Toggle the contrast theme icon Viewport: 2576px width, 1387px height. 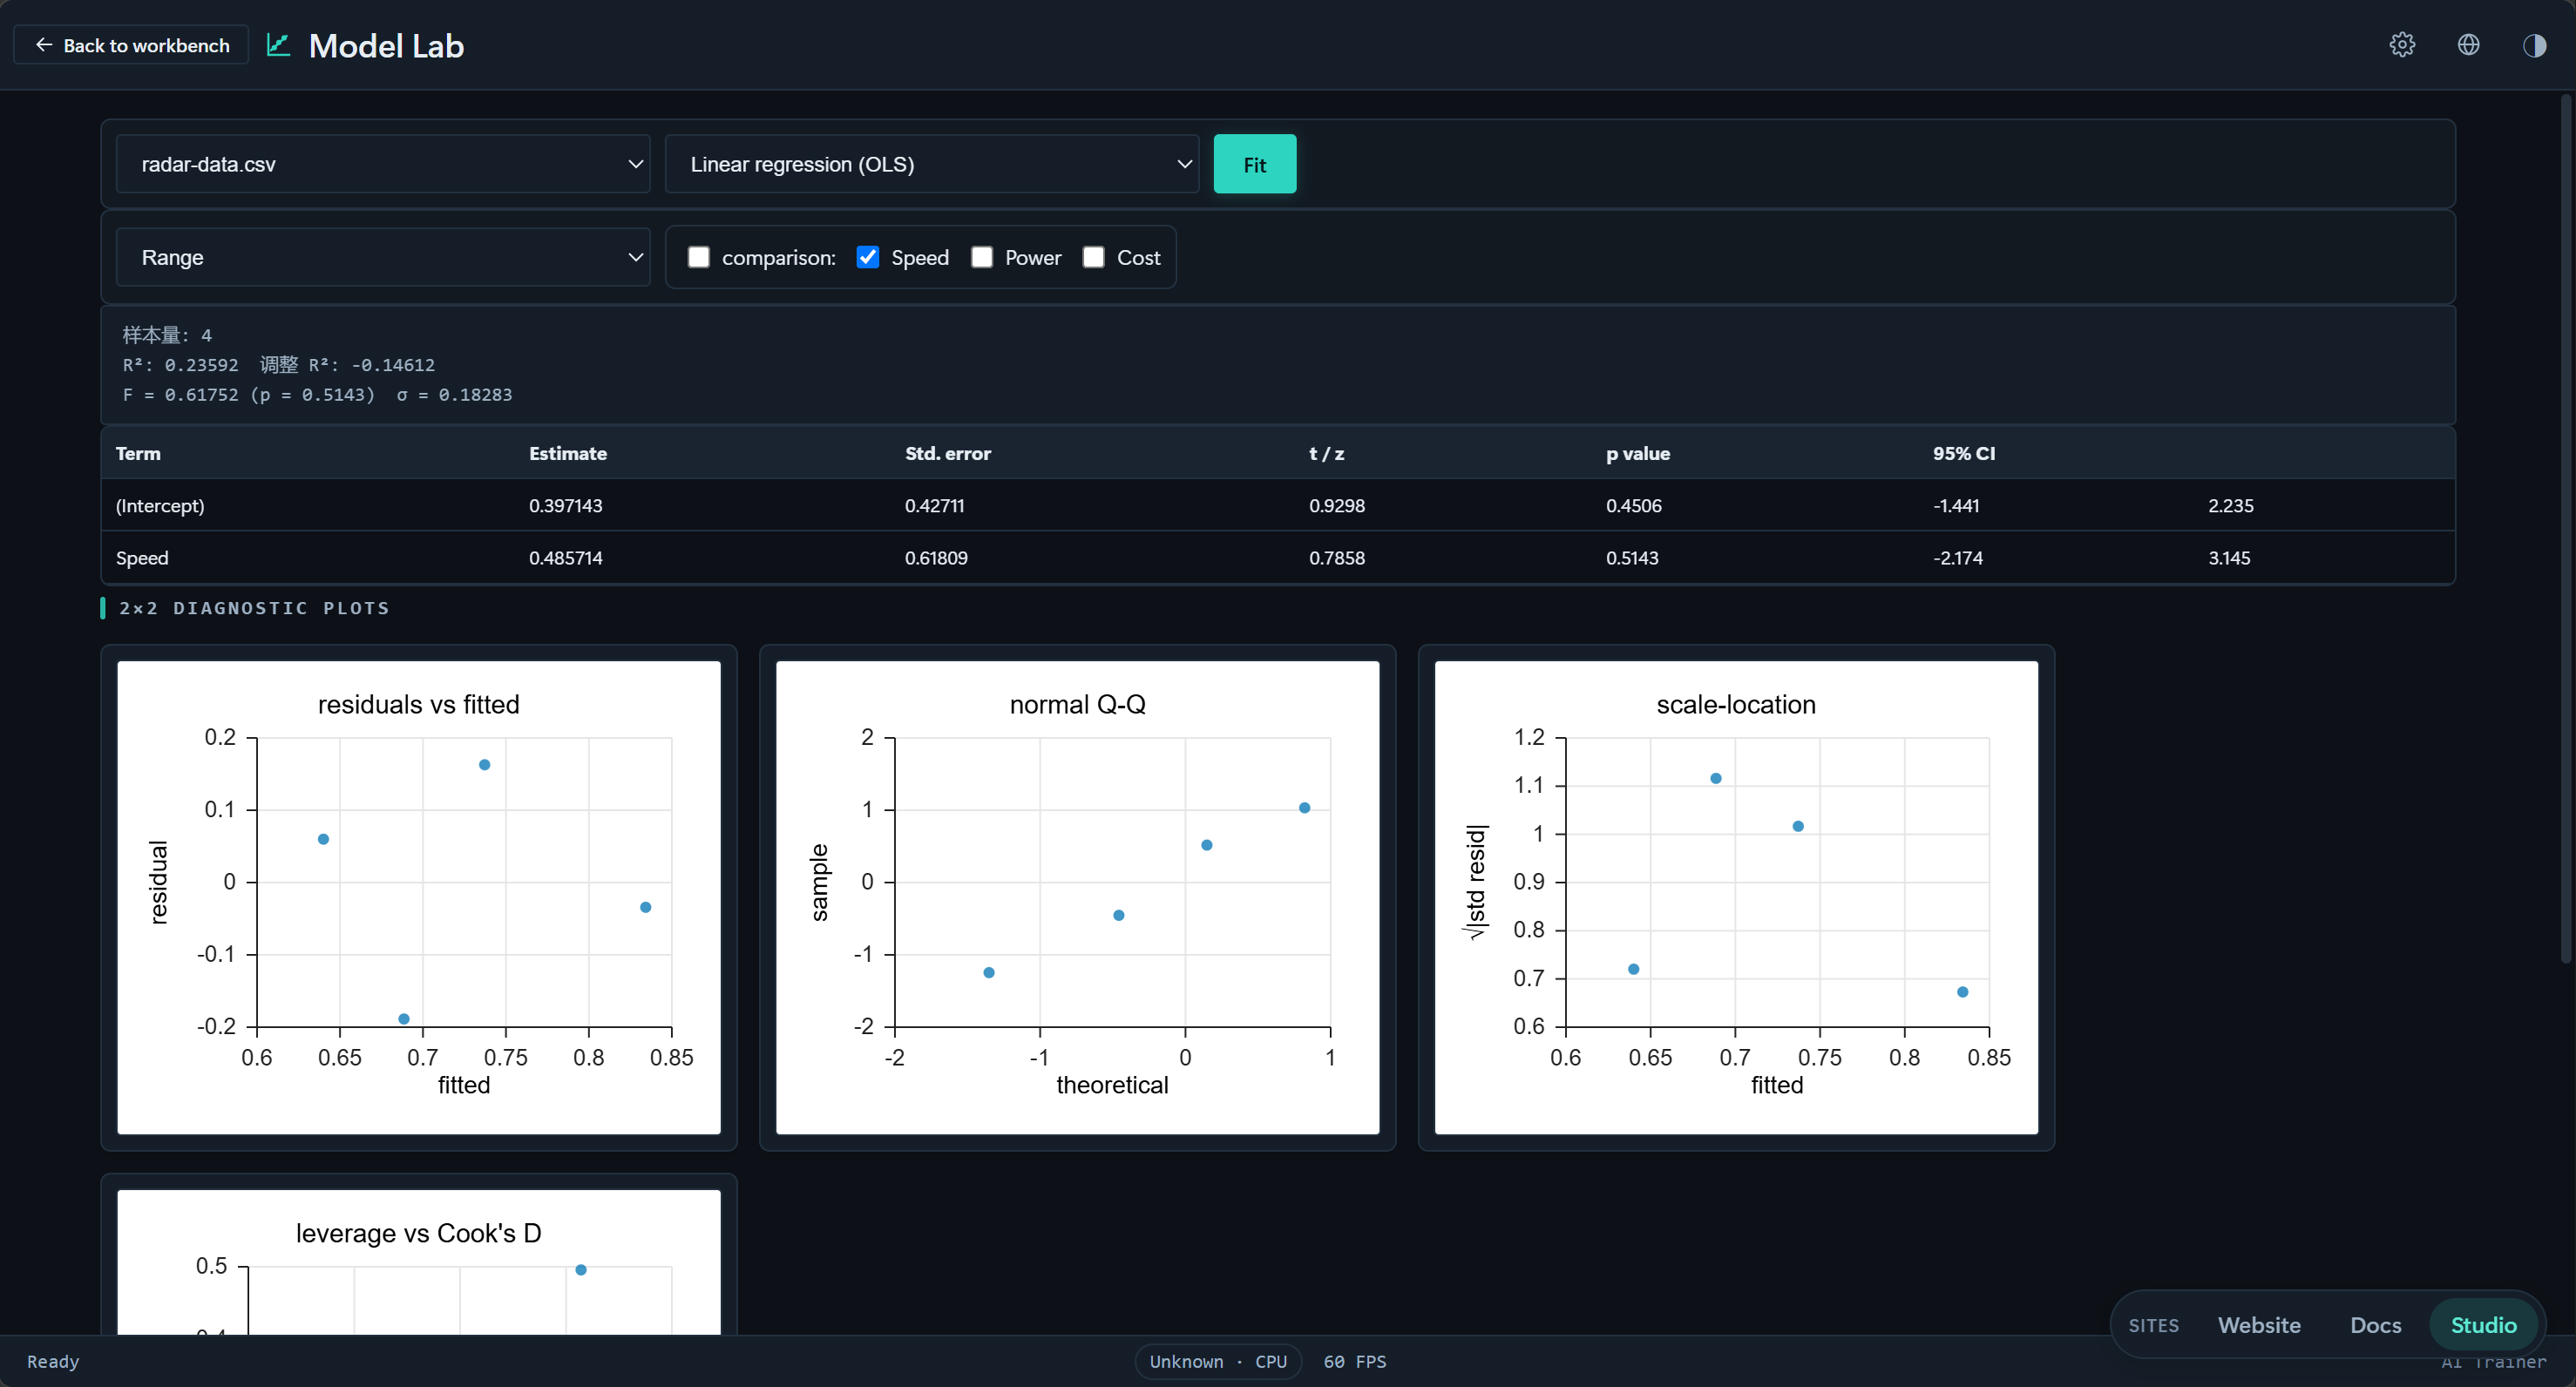[2534, 45]
